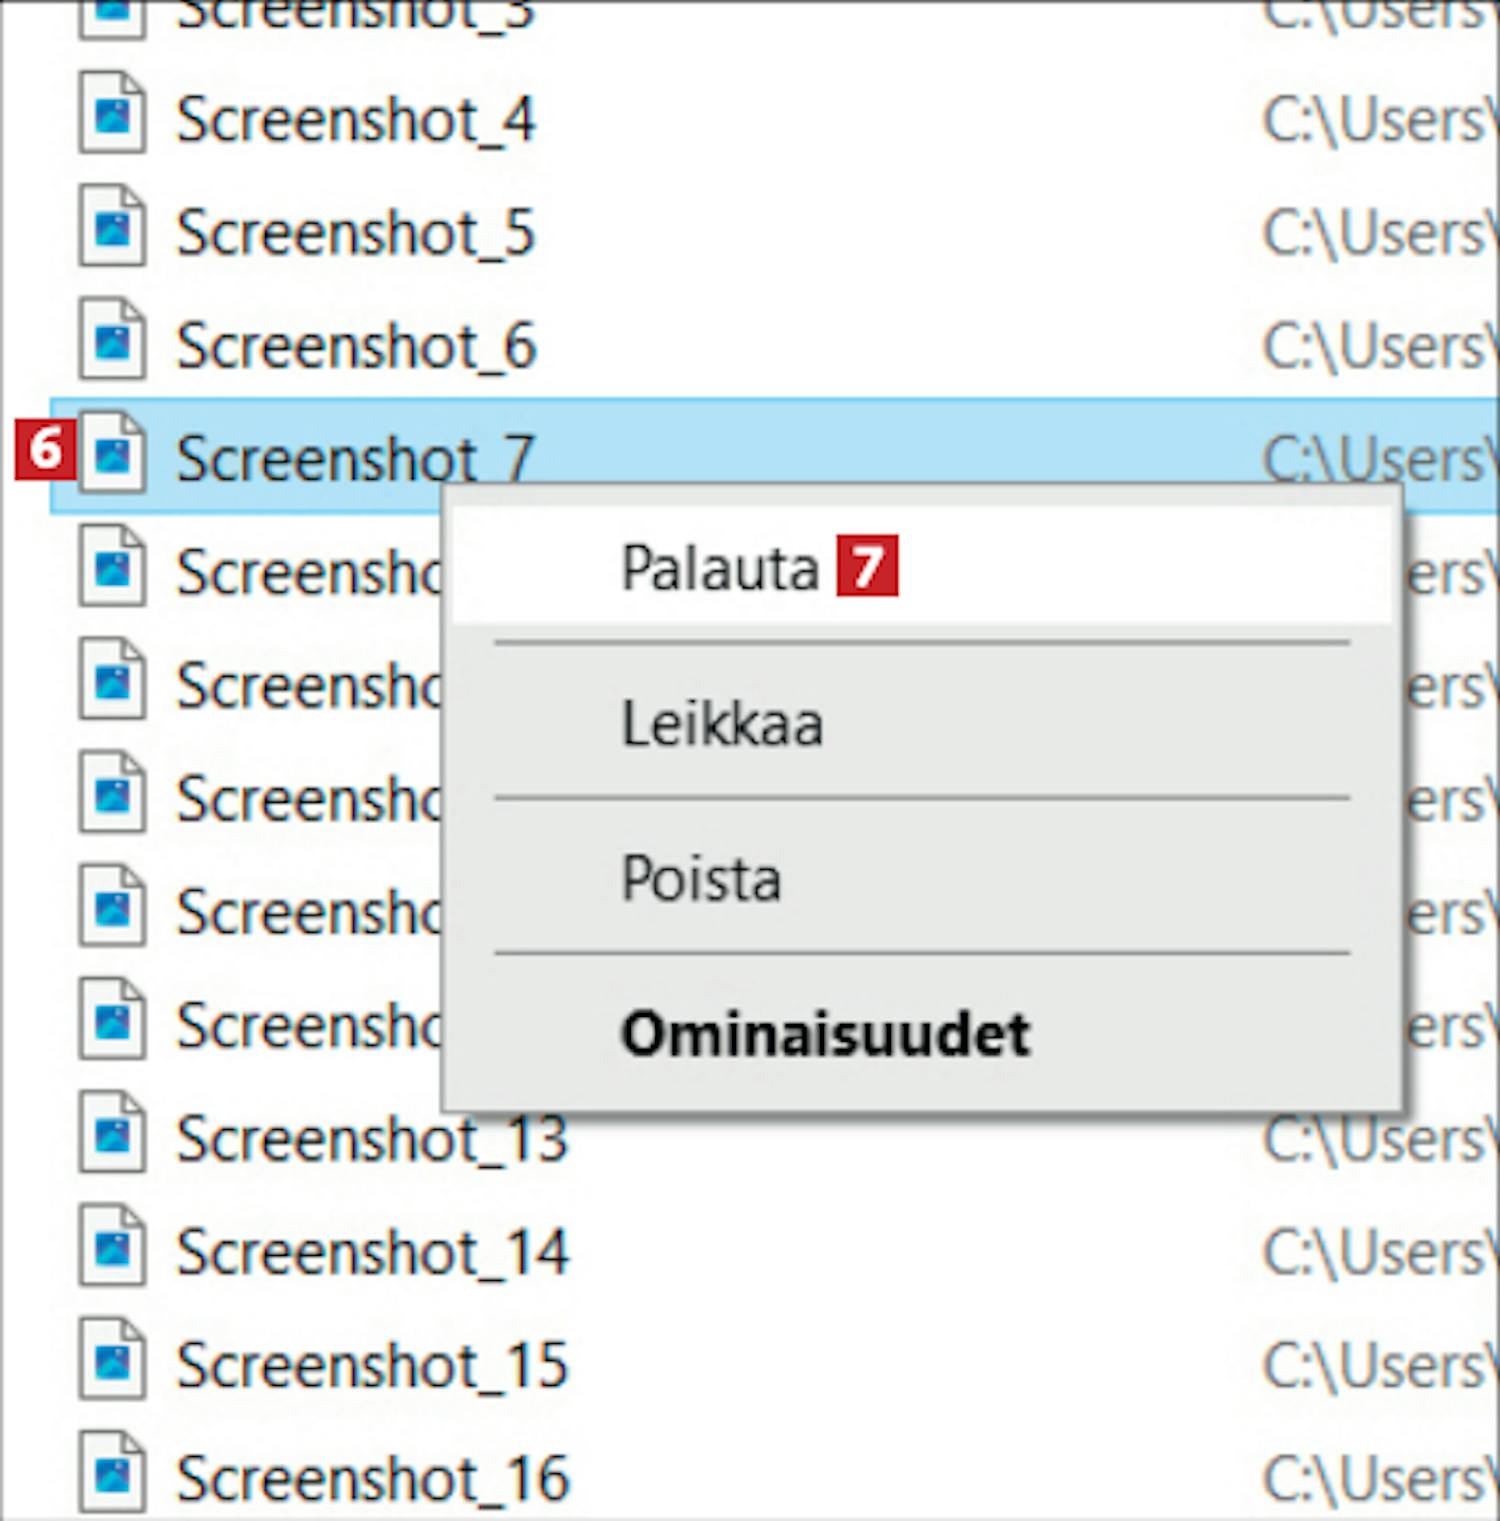Select the Screenshot_6 file name

(356, 346)
